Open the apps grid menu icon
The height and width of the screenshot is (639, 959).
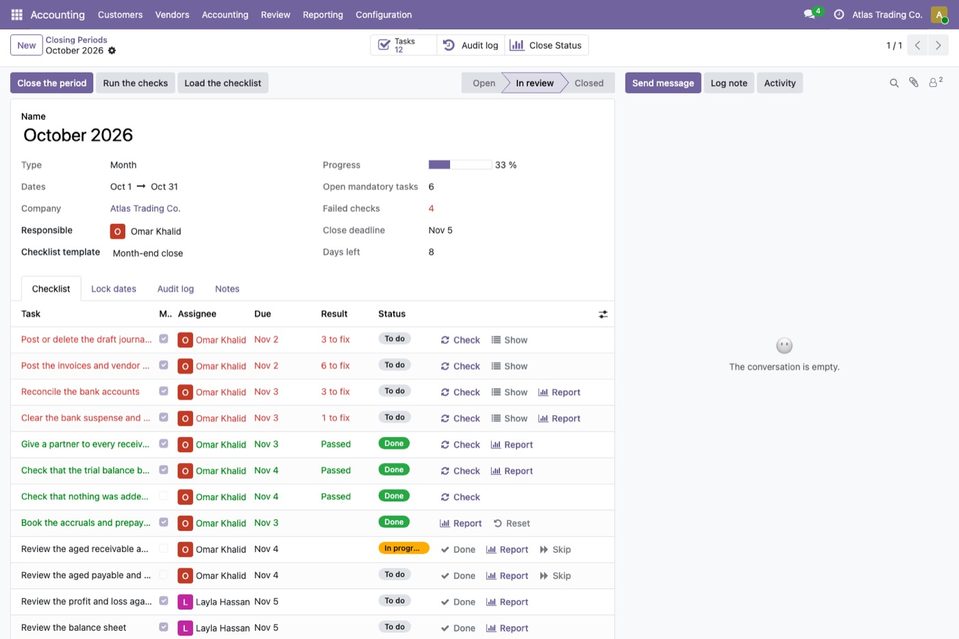17,14
